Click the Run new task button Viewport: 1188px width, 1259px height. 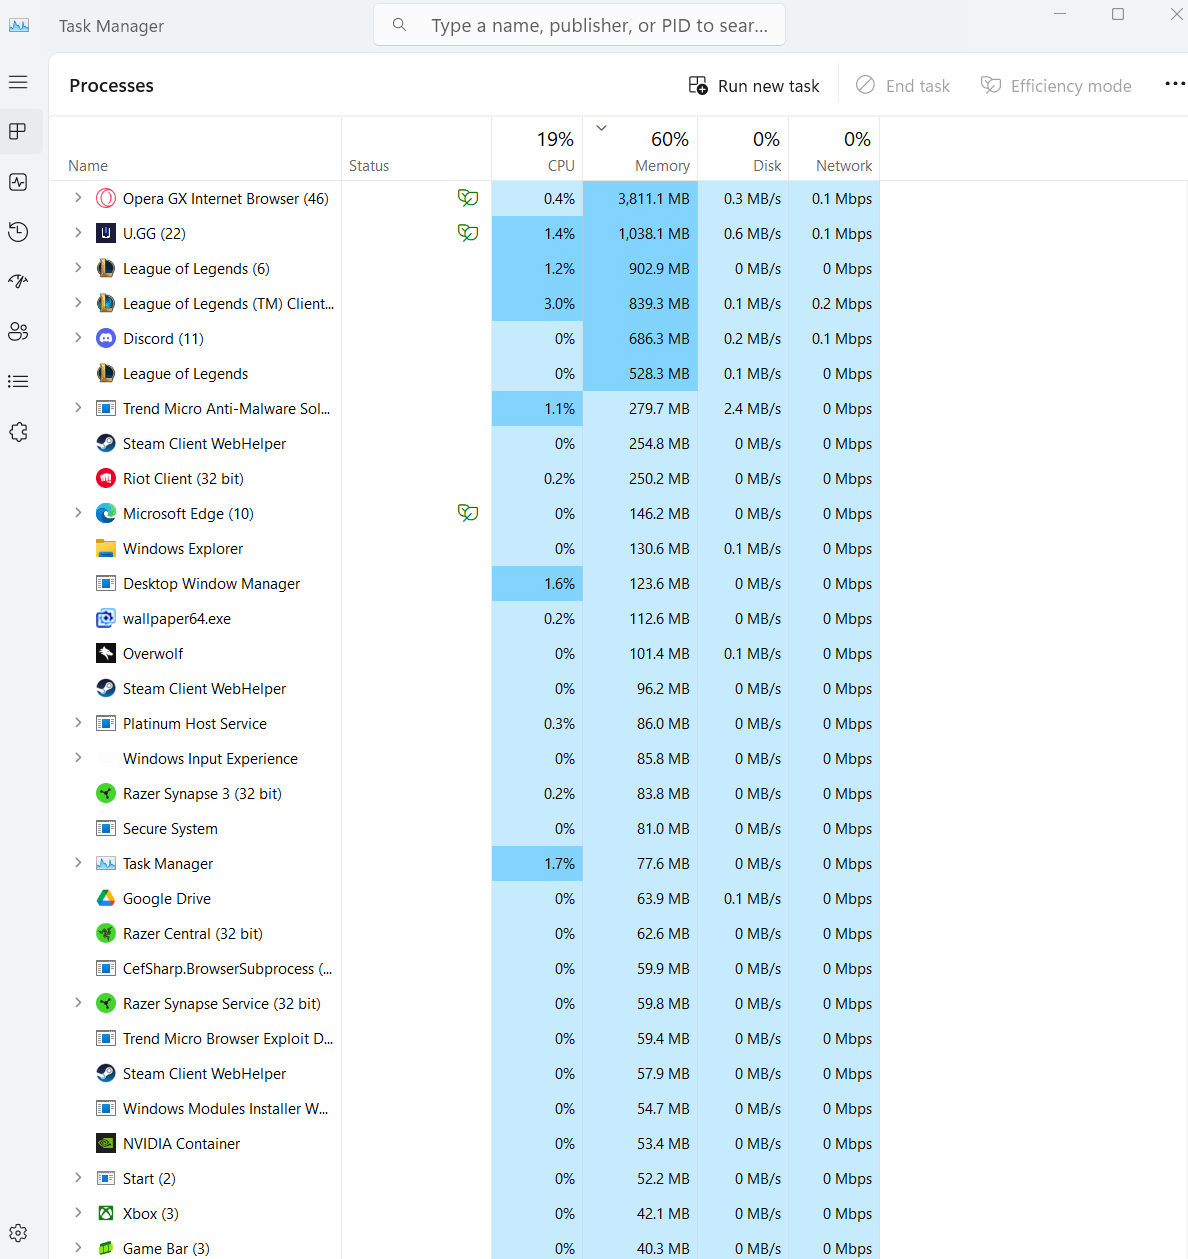pyautogui.click(x=754, y=86)
